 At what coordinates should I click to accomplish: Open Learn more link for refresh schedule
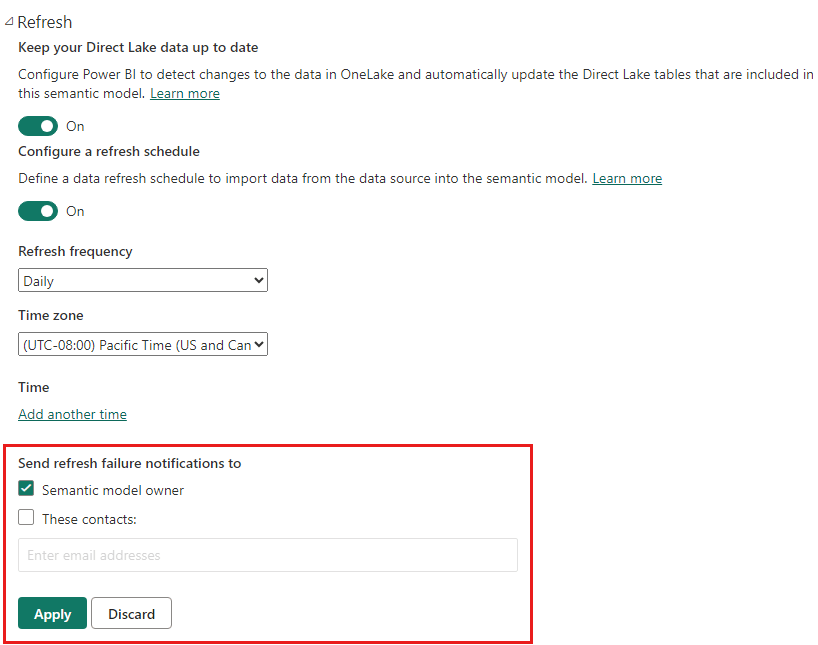627,178
